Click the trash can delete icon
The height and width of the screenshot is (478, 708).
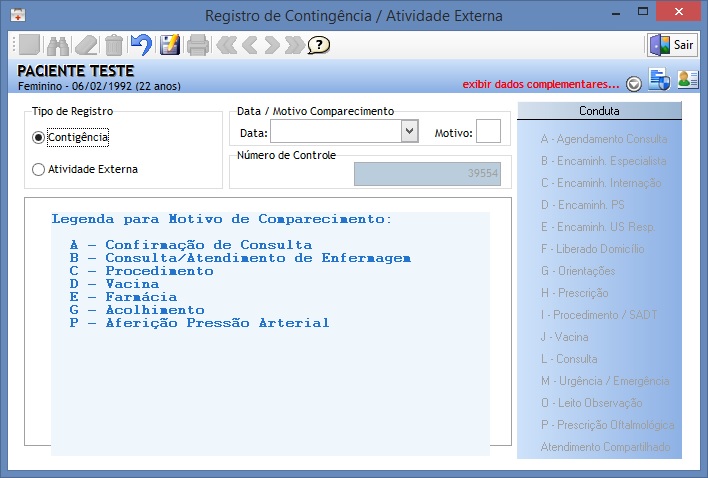(x=114, y=45)
